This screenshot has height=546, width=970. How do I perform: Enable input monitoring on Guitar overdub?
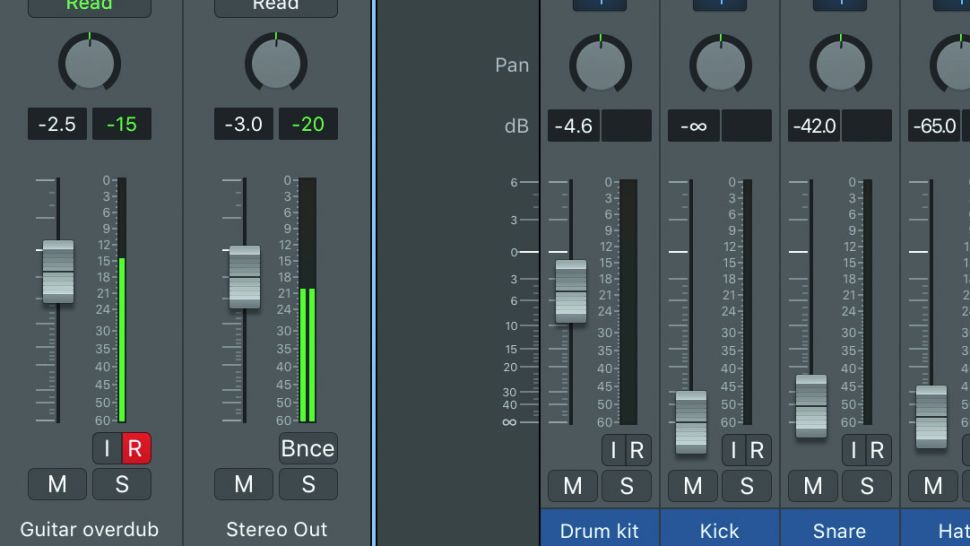tap(107, 449)
